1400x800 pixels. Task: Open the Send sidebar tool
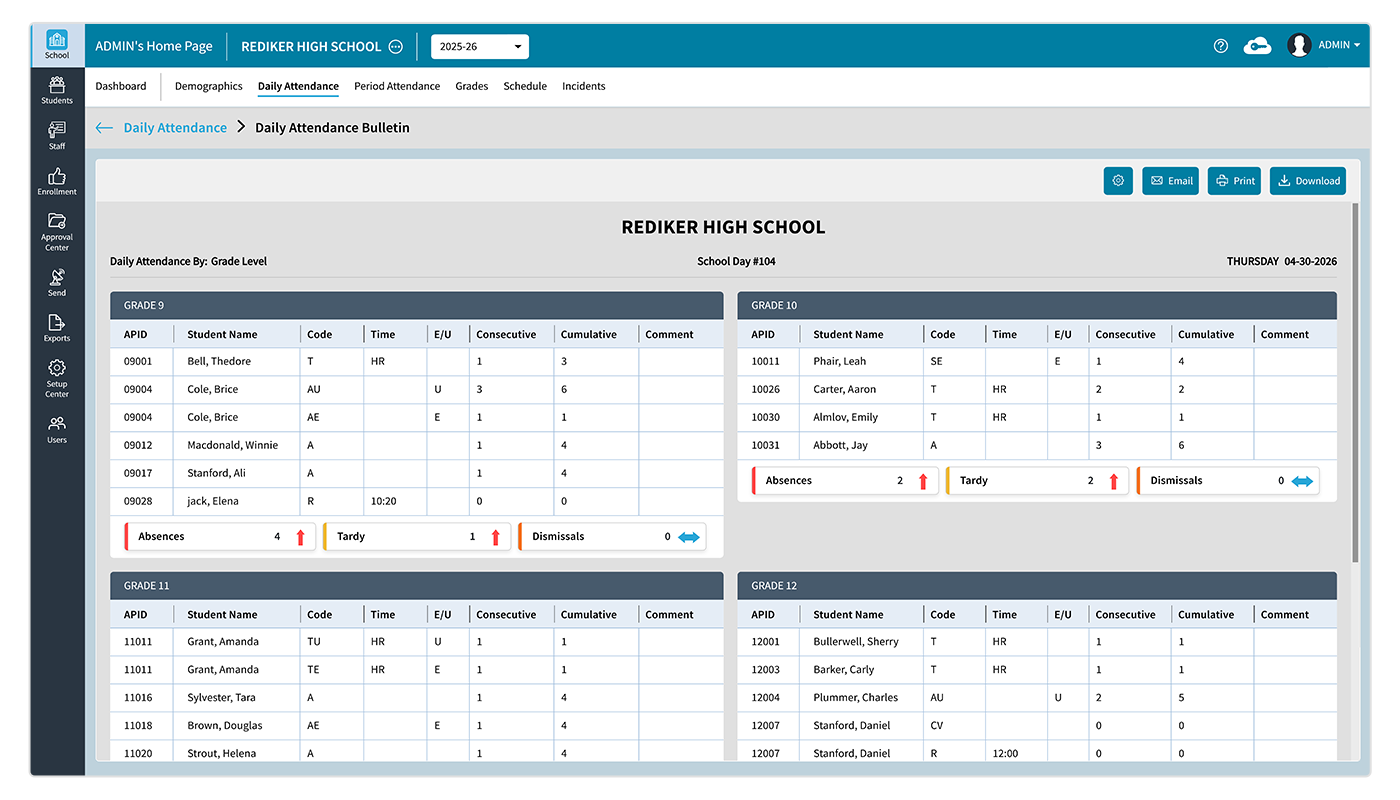(x=57, y=282)
